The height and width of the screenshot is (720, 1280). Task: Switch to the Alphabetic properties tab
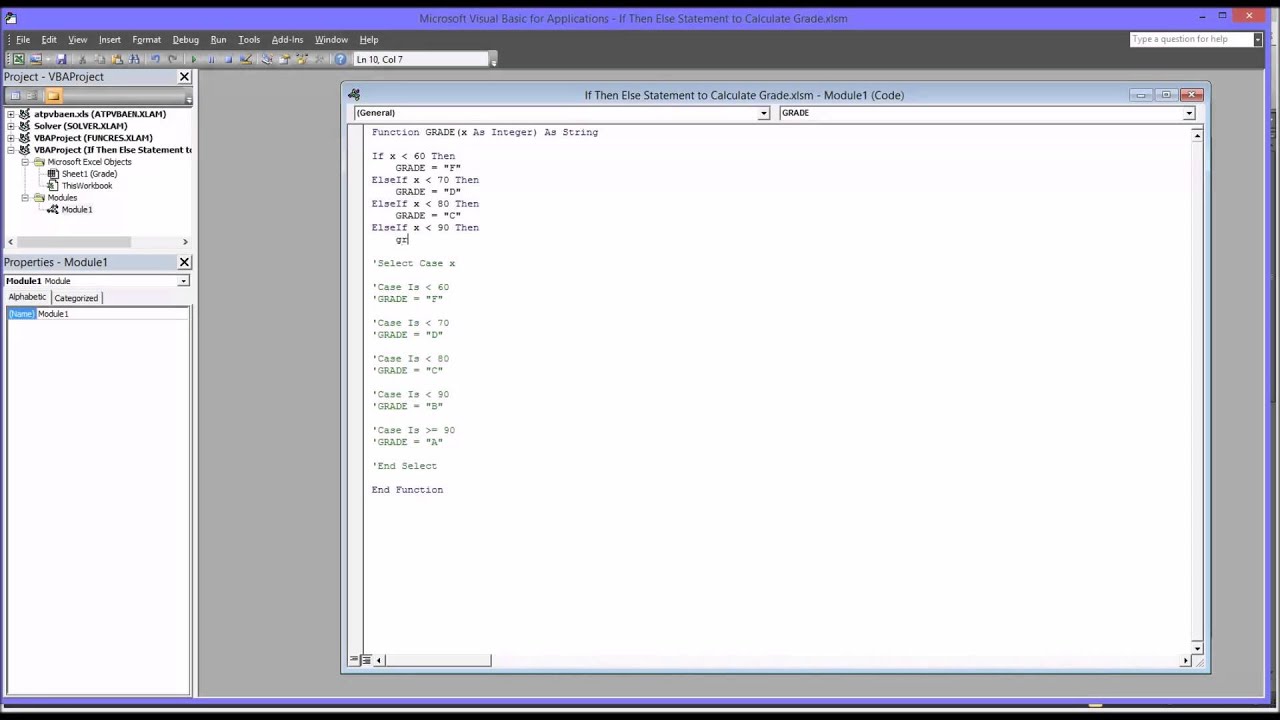[27, 297]
